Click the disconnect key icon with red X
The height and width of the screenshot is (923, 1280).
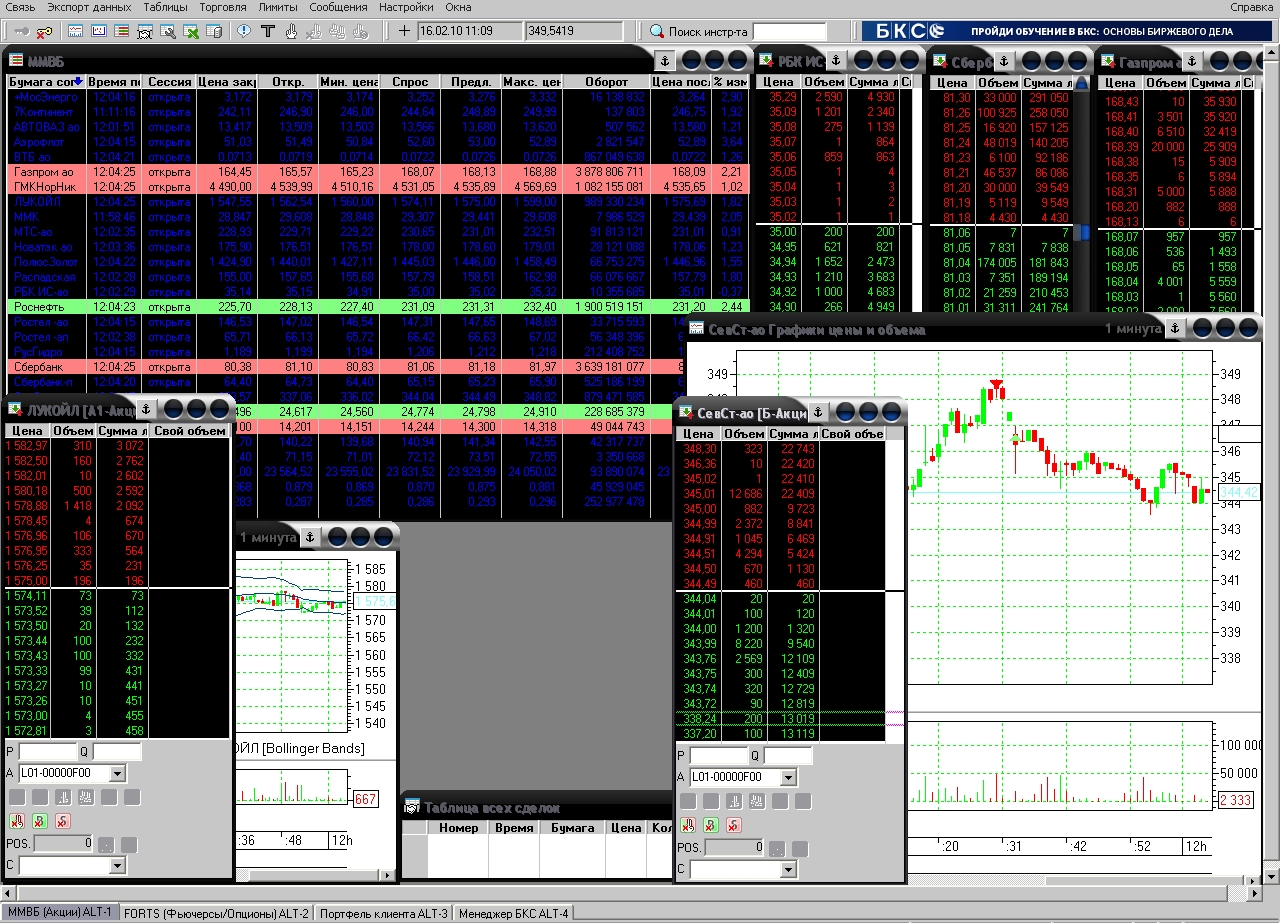click(x=45, y=31)
